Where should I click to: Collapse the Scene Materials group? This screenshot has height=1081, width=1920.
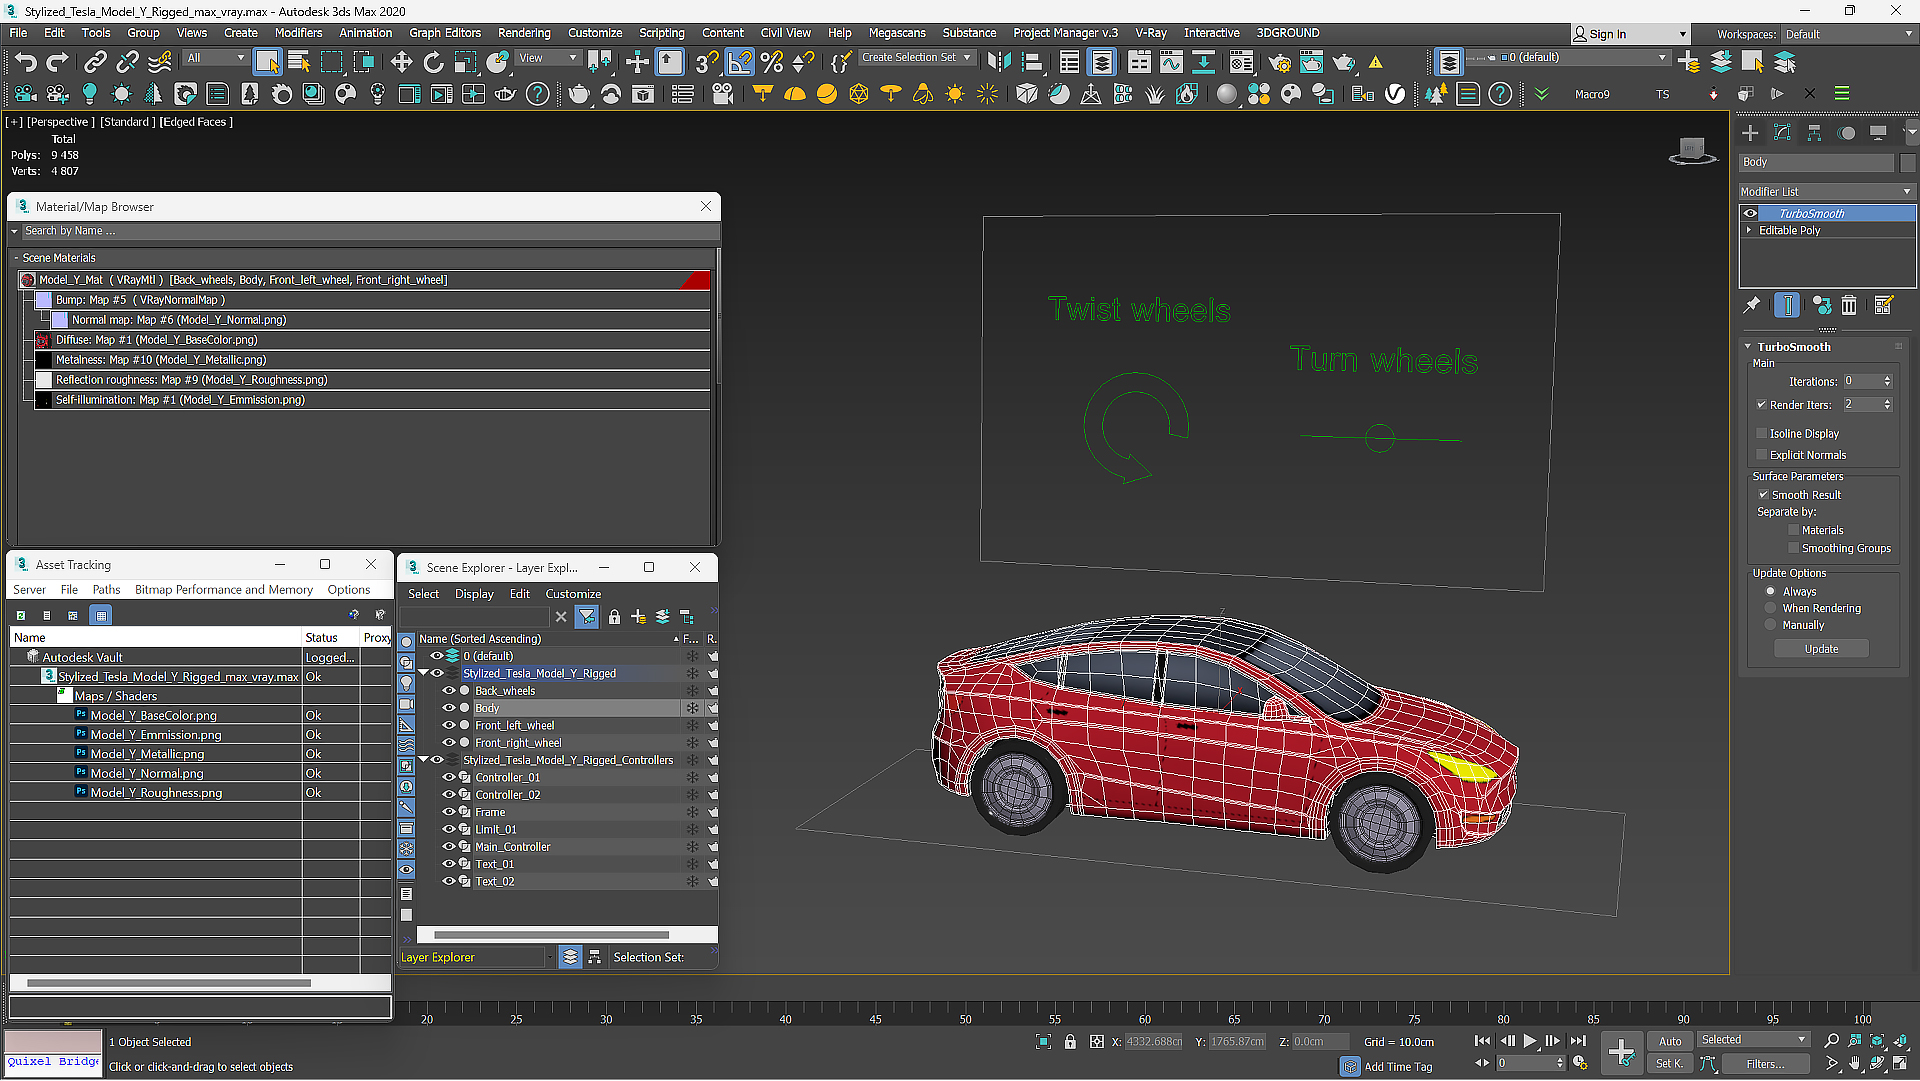coord(16,258)
